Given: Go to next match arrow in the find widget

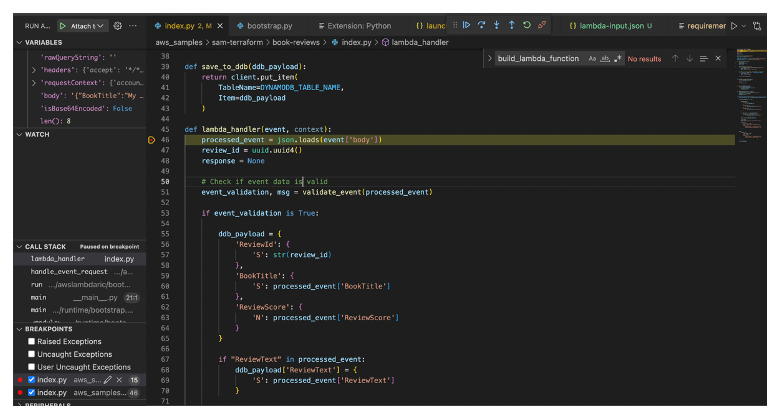Looking at the screenshot, I should [x=689, y=59].
